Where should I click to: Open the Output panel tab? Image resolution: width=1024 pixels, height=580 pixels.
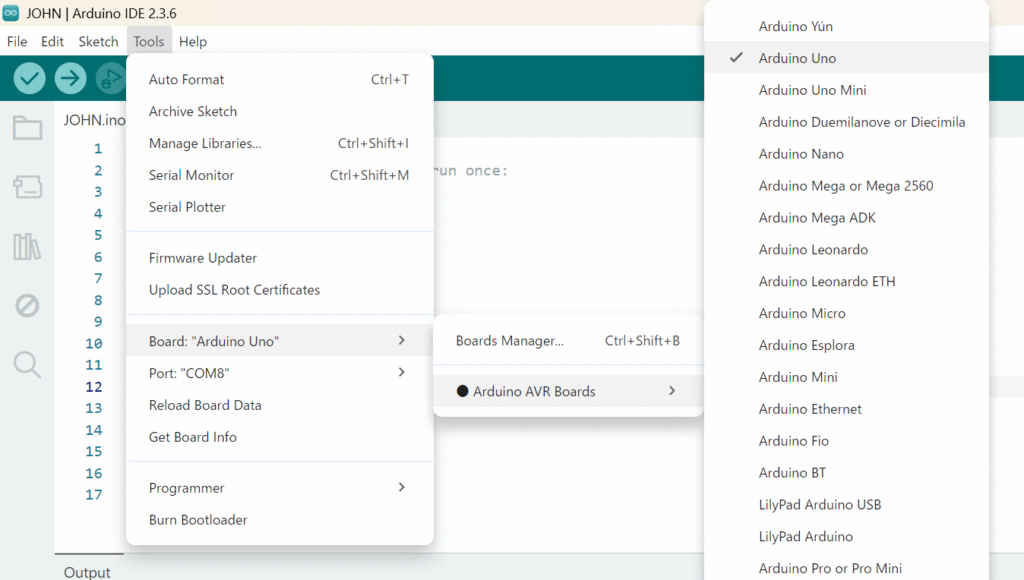87,572
